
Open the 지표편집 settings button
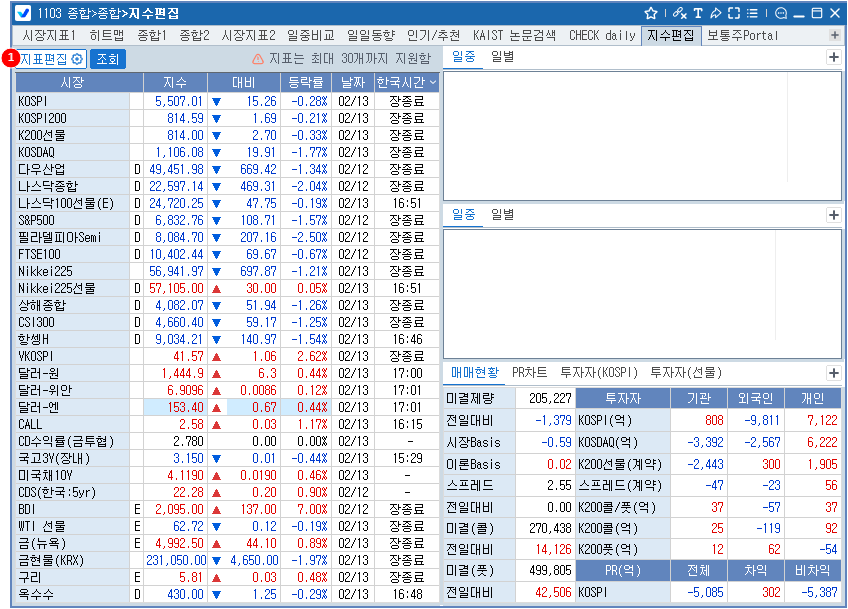point(52,59)
